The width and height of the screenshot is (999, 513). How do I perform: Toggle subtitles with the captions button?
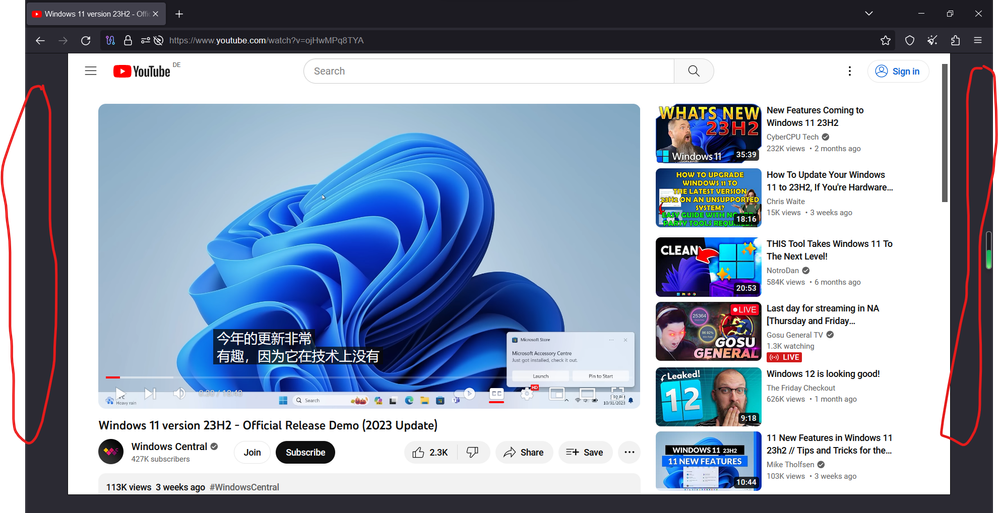(x=496, y=394)
